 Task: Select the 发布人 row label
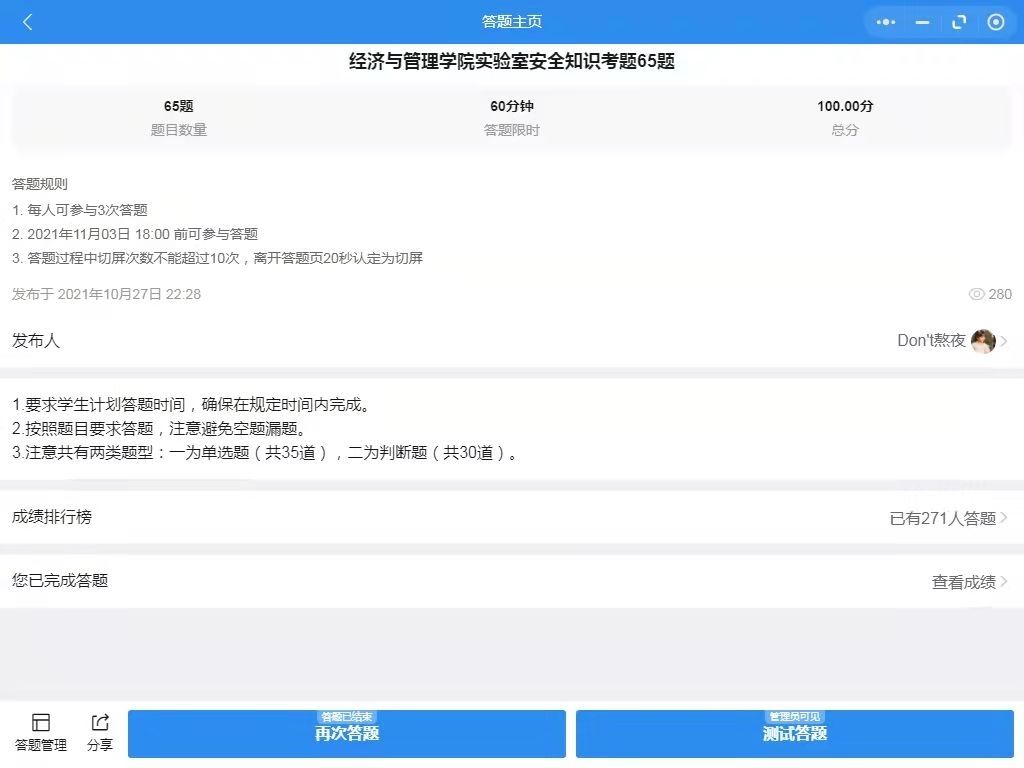coord(36,341)
